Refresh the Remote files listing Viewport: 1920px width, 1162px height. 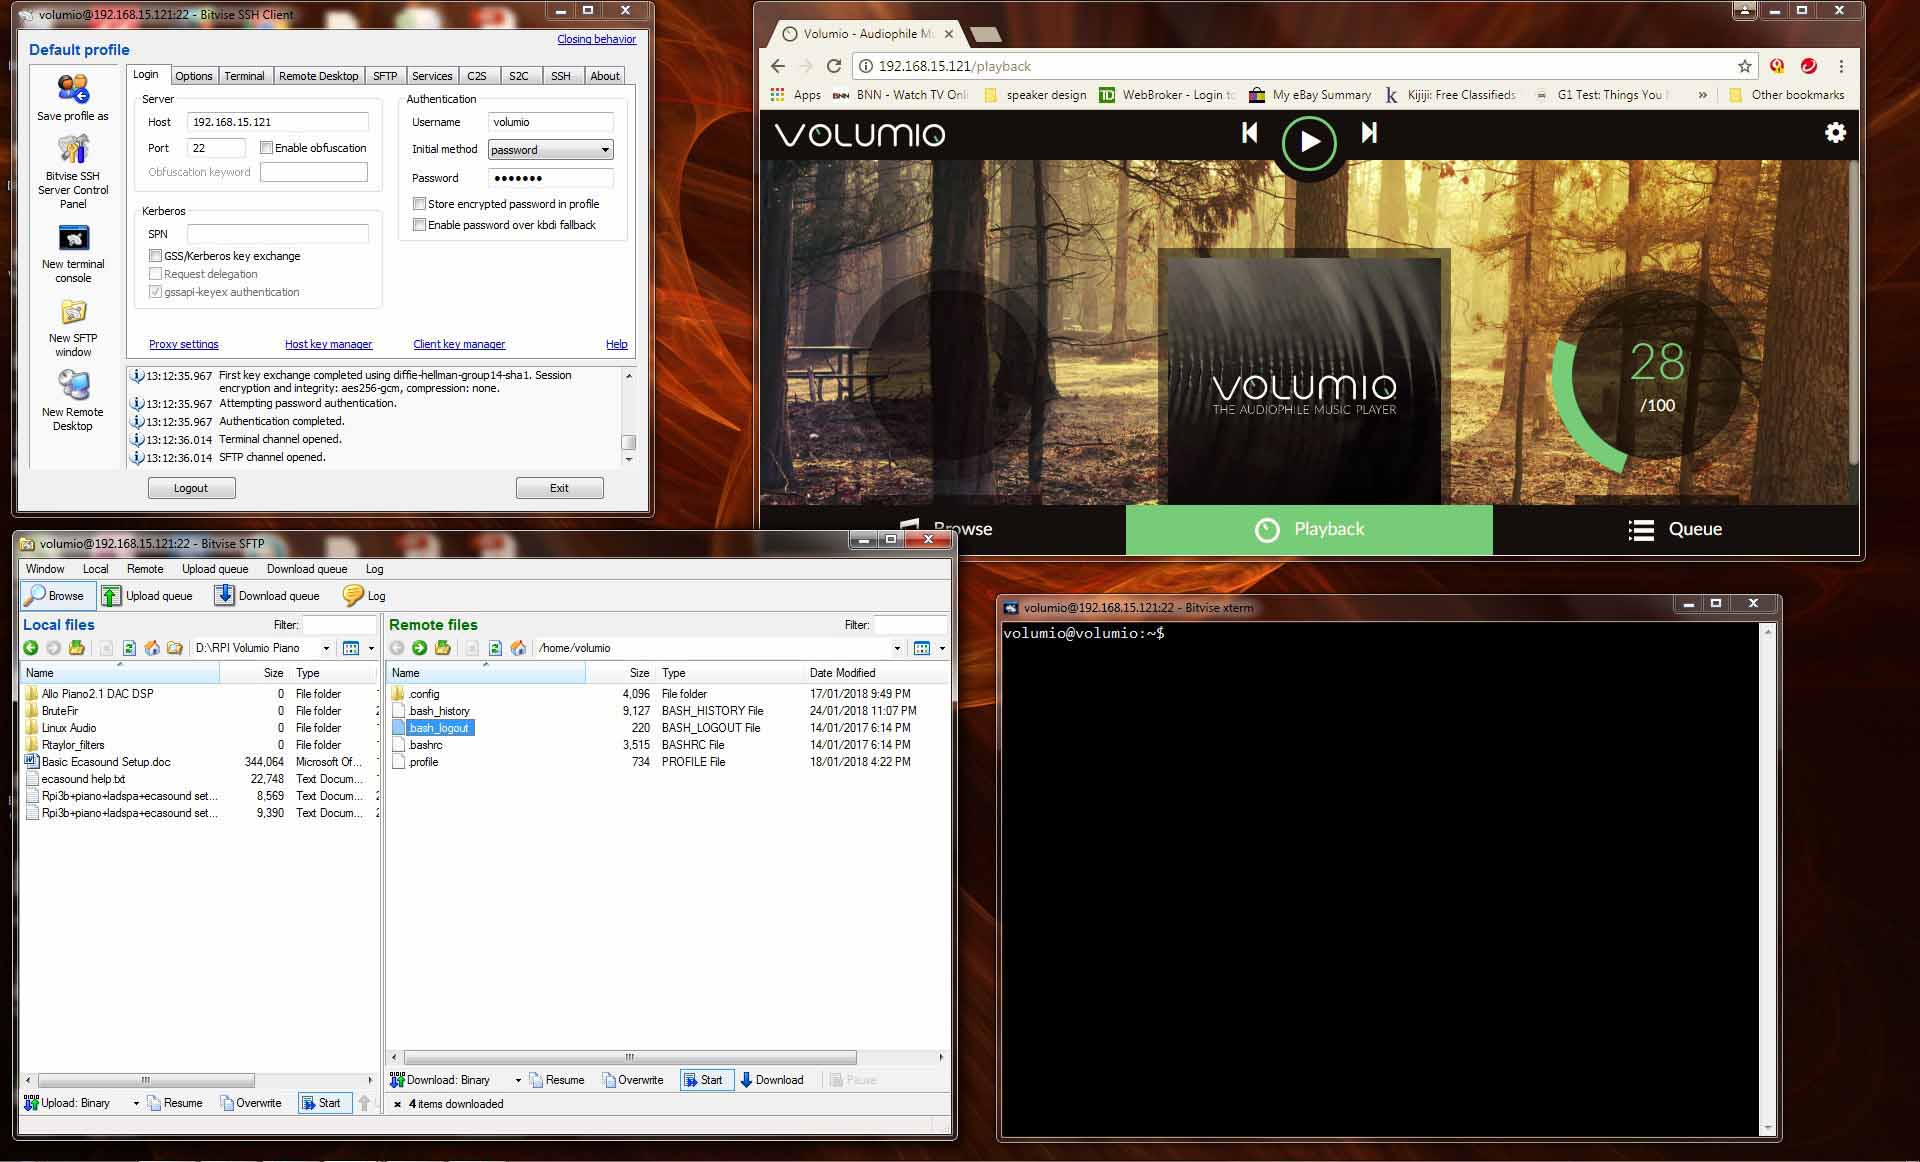click(495, 648)
